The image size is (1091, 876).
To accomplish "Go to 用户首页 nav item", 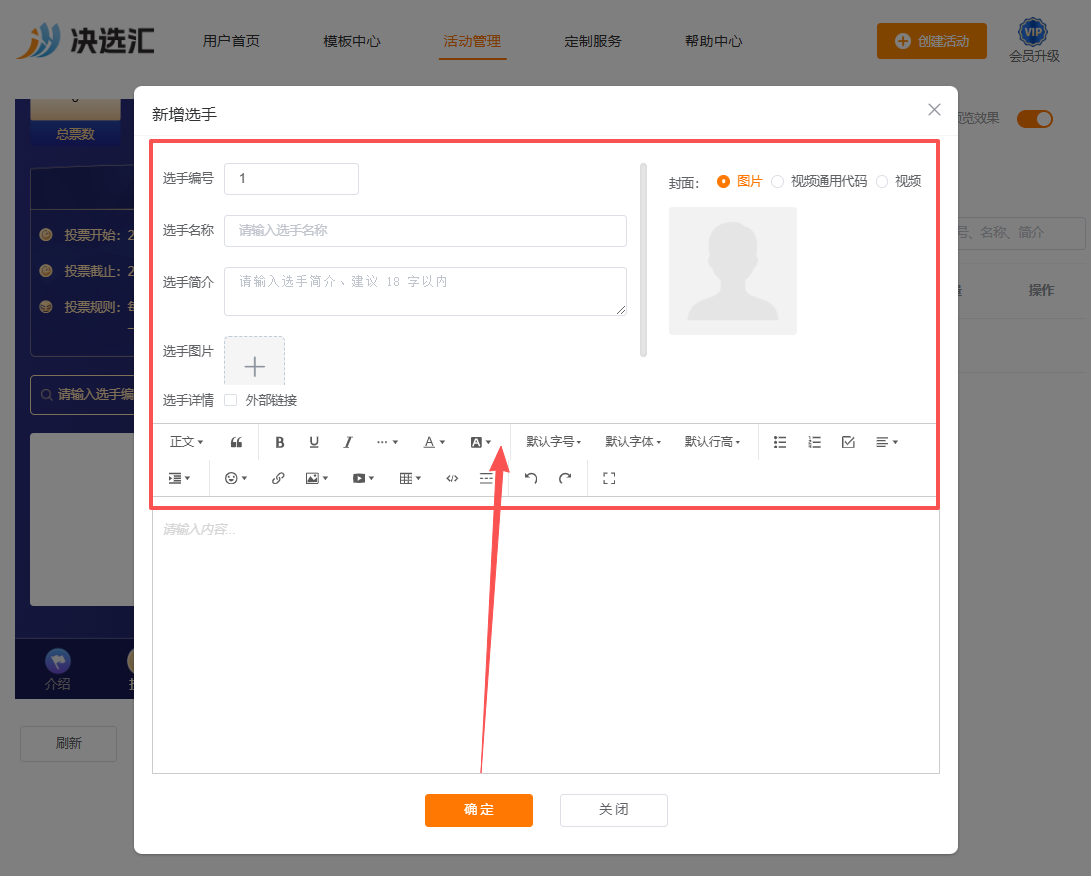I will tap(231, 41).
